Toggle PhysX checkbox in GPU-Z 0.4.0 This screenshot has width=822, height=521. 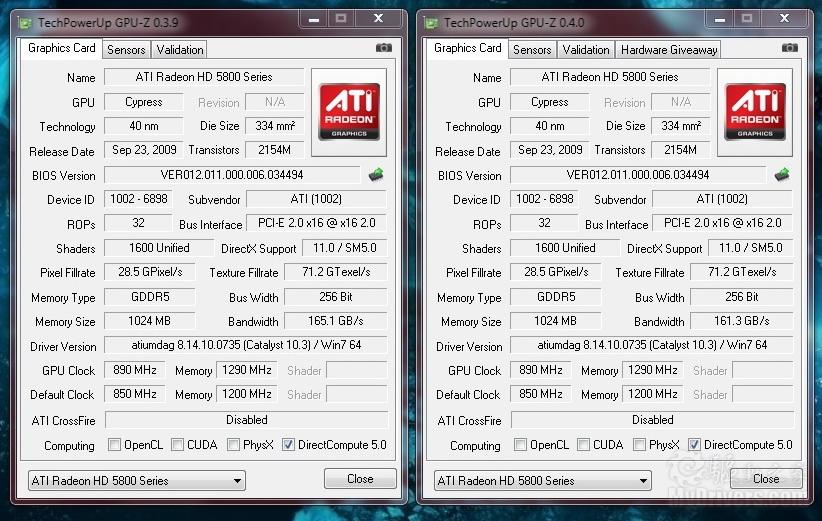[639, 445]
